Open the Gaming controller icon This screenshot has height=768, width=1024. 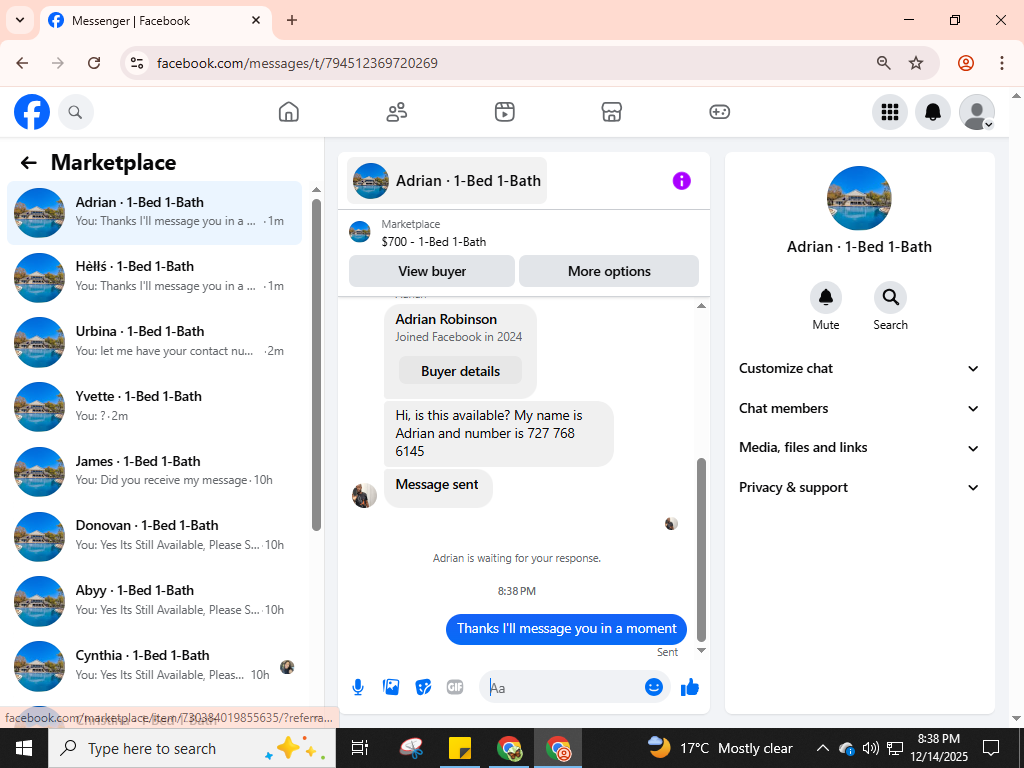[x=719, y=112]
